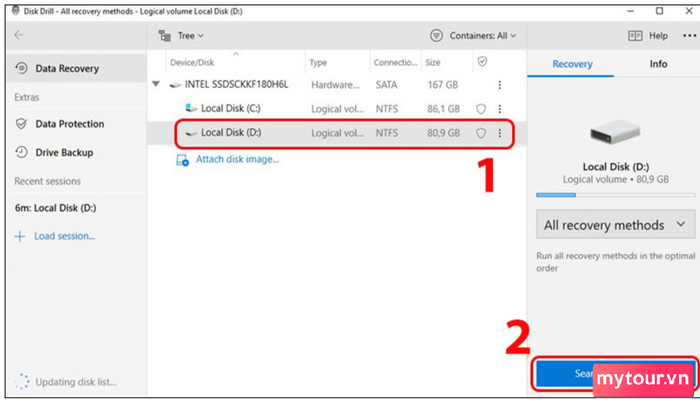Click the disk usage progress bar
Image resolution: width=700 pixels, height=405 pixels.
[616, 195]
